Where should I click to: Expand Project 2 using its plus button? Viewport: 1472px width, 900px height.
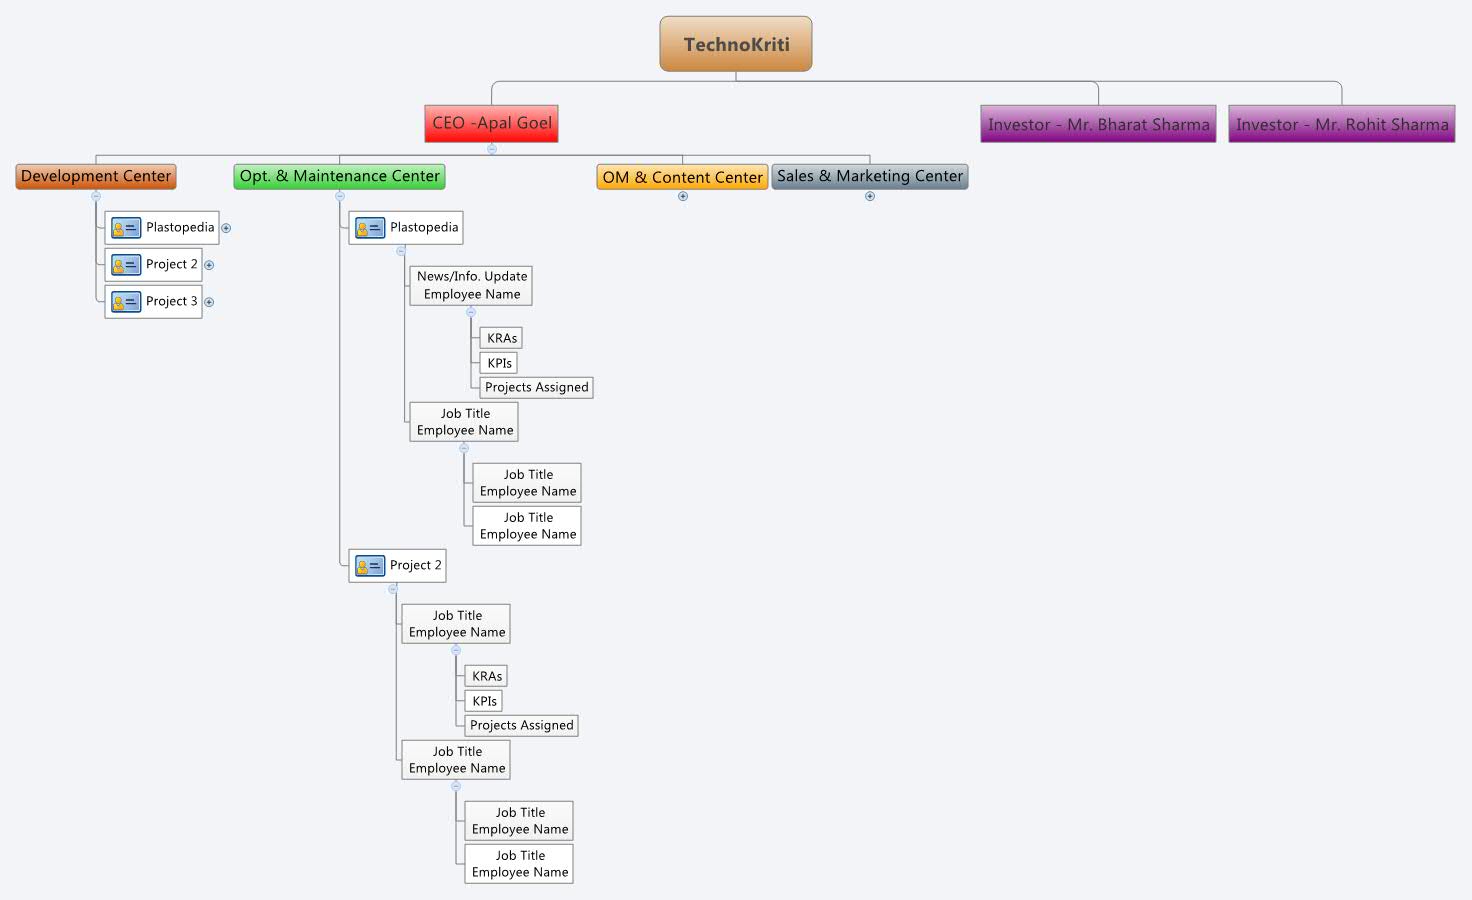point(209,264)
